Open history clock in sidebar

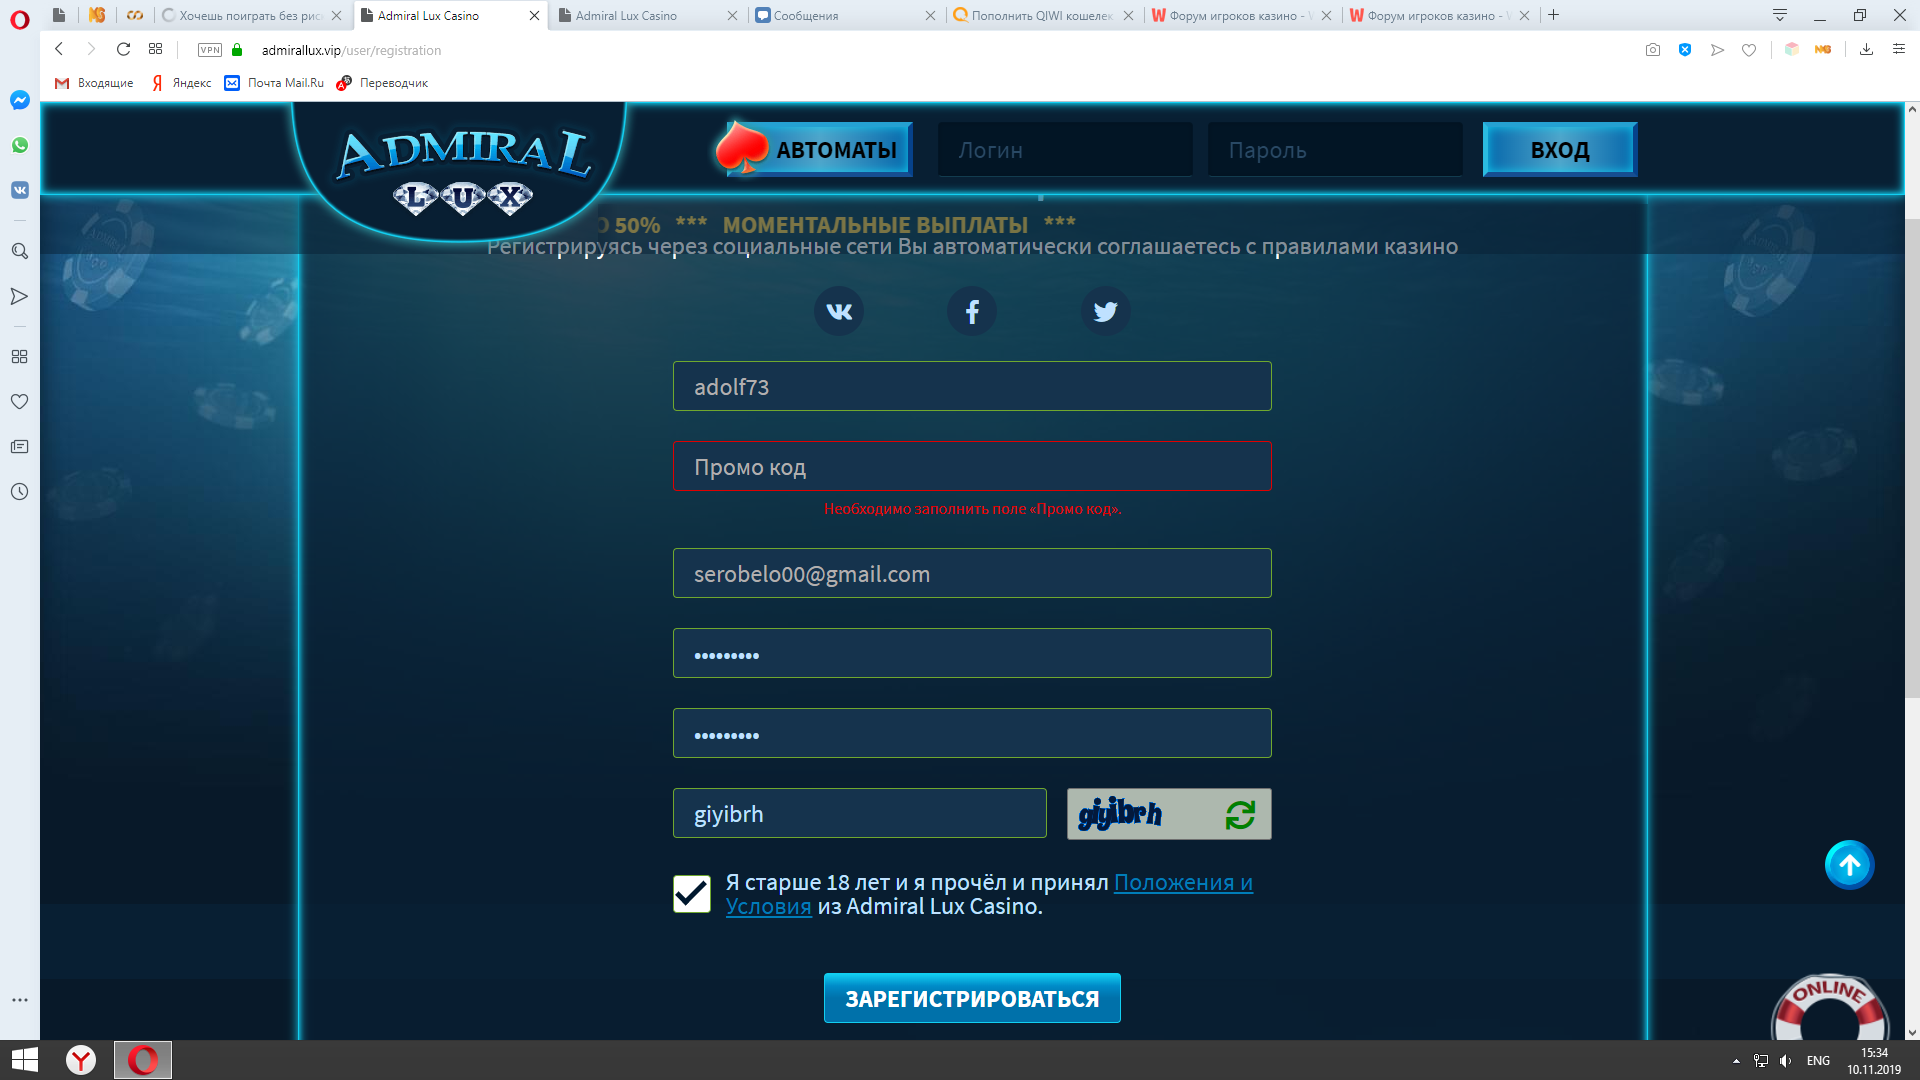(20, 491)
